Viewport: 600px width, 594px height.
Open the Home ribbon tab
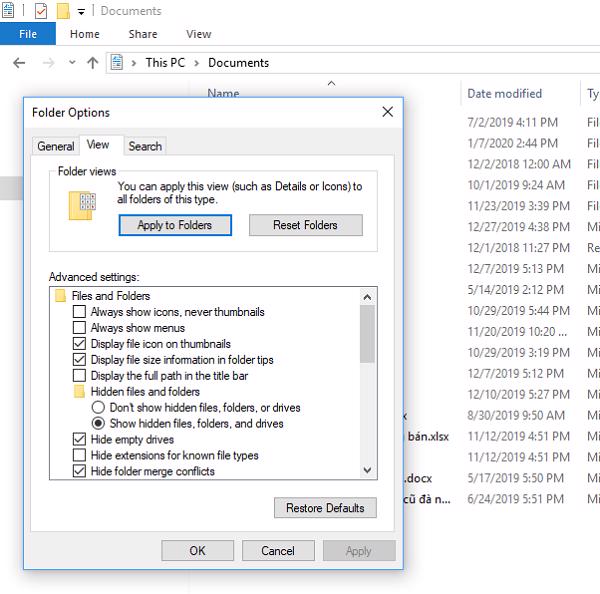pos(85,34)
